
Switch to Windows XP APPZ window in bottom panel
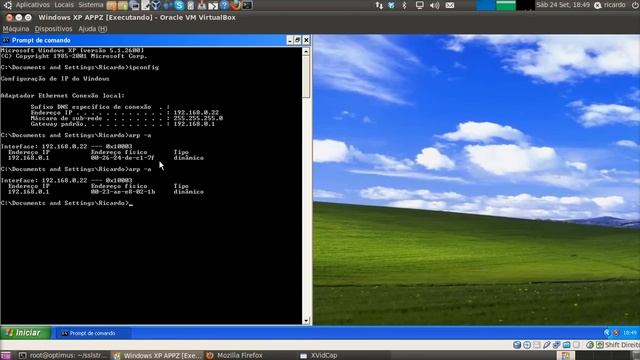(158, 356)
